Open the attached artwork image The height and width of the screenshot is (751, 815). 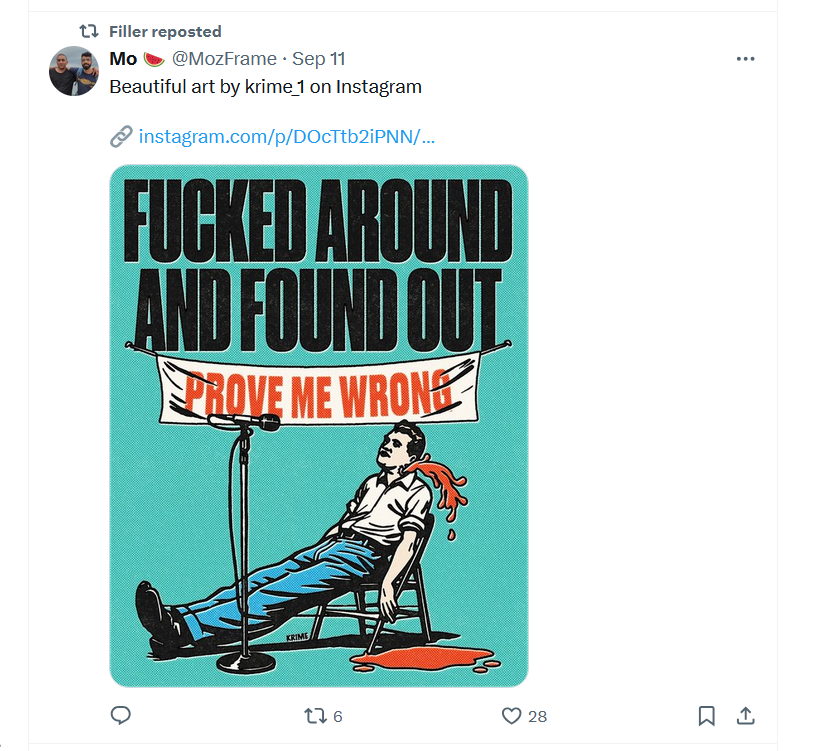(x=319, y=426)
